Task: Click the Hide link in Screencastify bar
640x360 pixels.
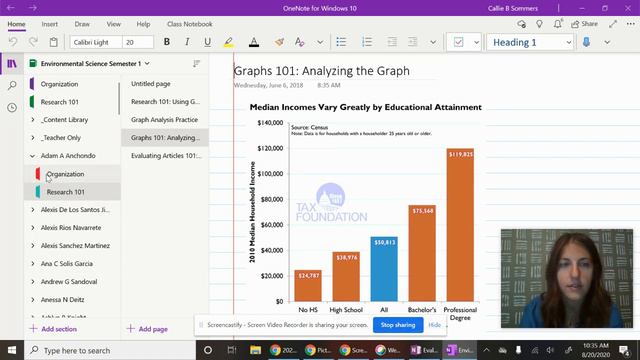Action: tap(434, 325)
